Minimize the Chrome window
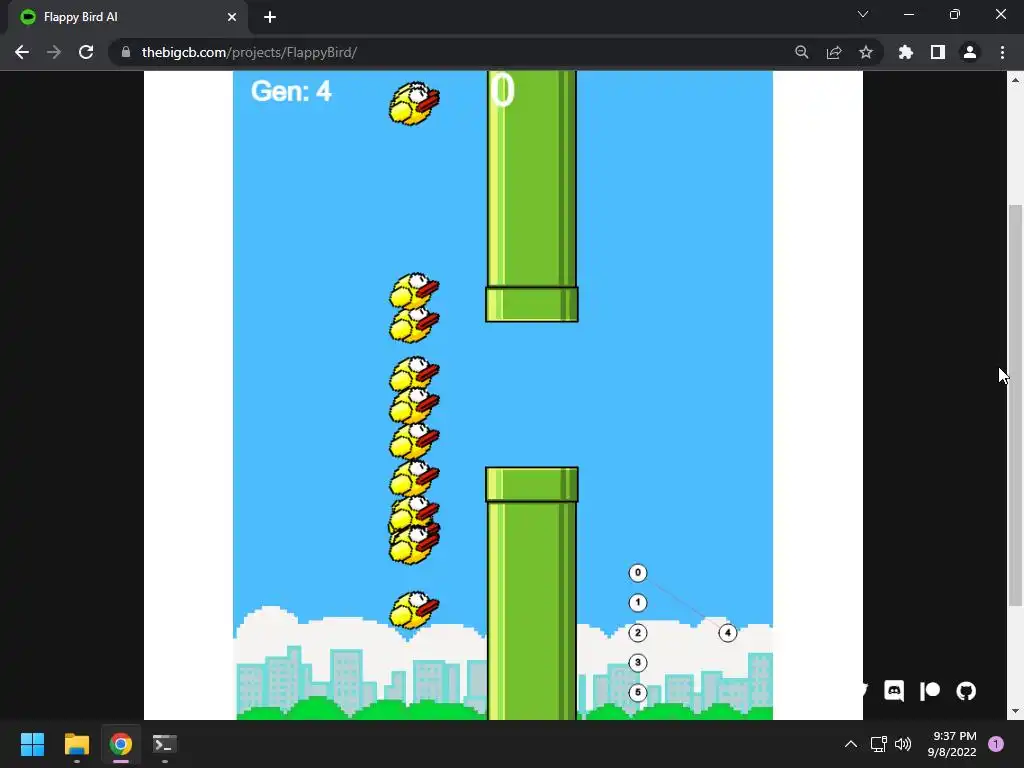This screenshot has height=768, width=1024. 908,14
